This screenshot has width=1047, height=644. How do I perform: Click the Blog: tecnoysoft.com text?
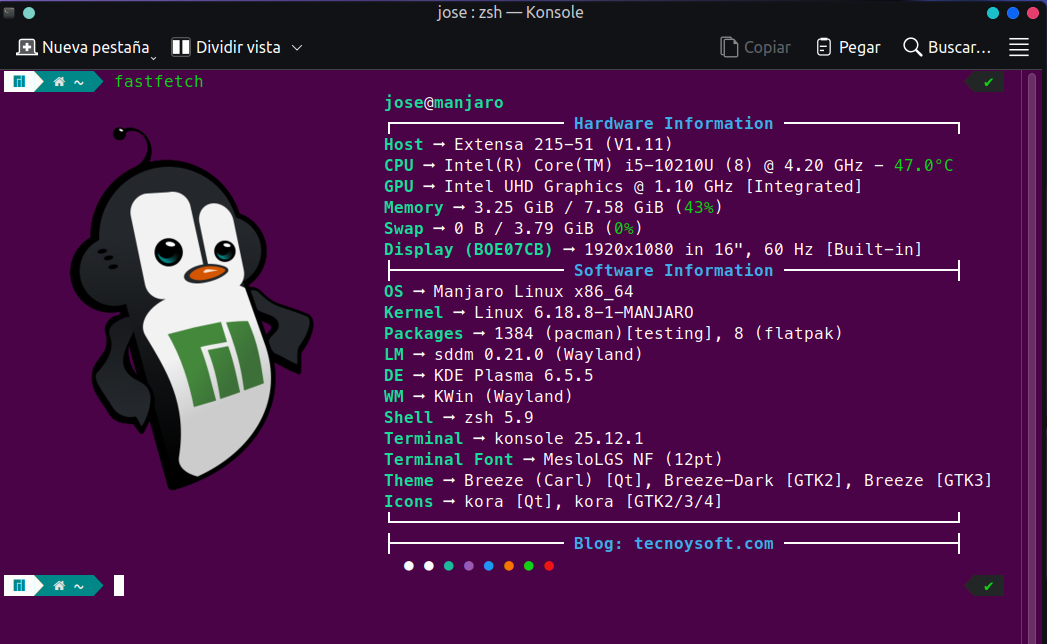pyautogui.click(x=673, y=544)
